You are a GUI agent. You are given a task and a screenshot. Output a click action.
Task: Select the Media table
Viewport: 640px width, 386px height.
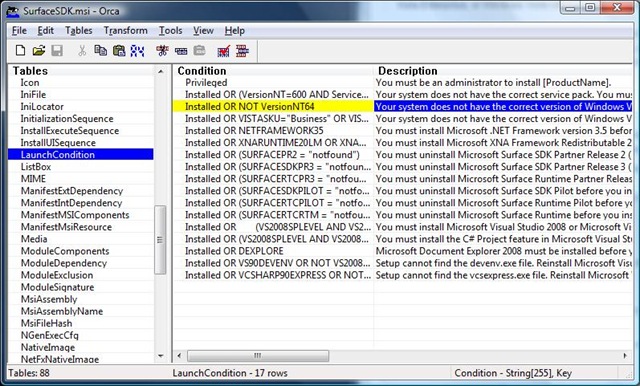click(x=34, y=239)
